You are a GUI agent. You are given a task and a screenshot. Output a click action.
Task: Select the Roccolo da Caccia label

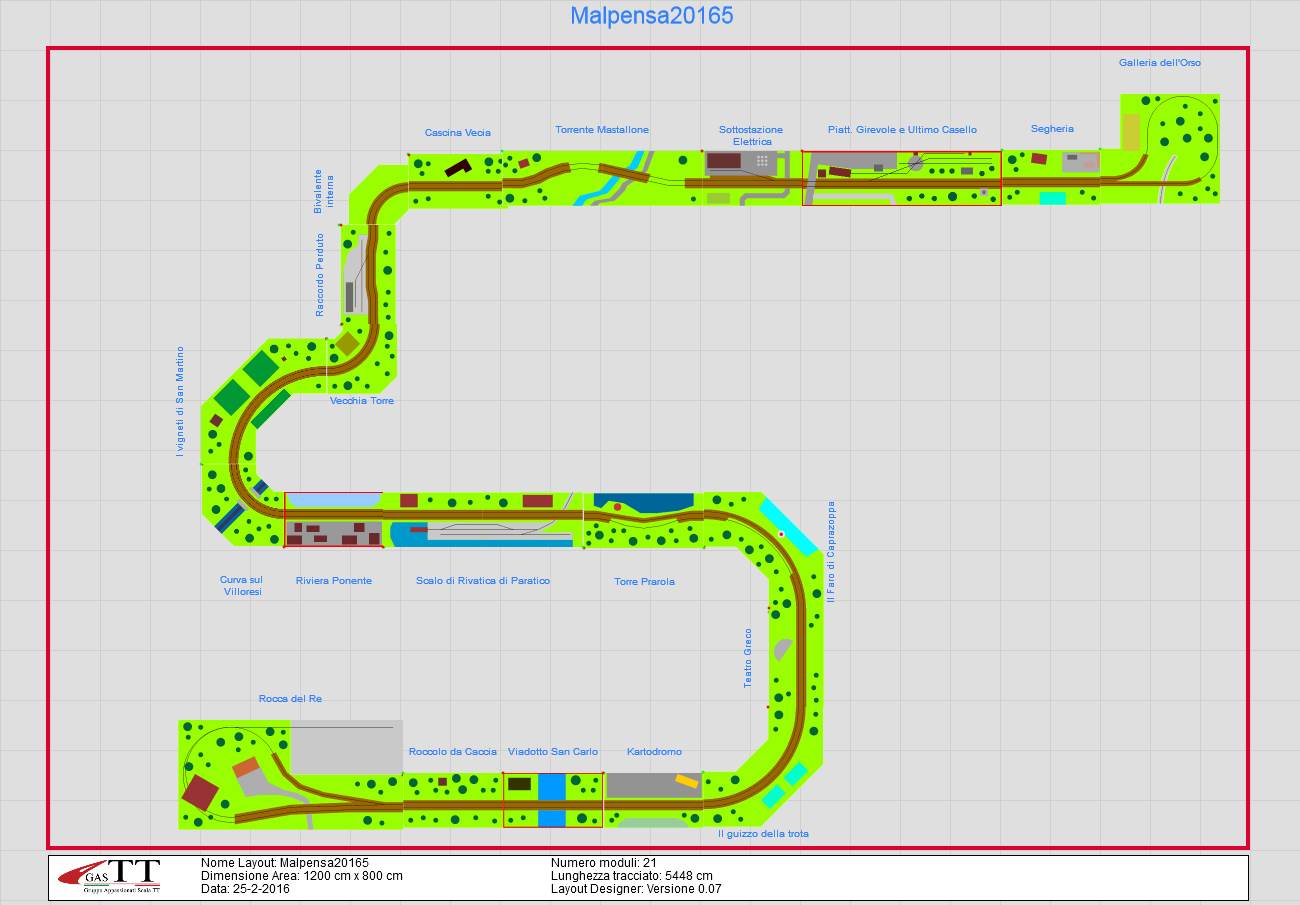(453, 752)
